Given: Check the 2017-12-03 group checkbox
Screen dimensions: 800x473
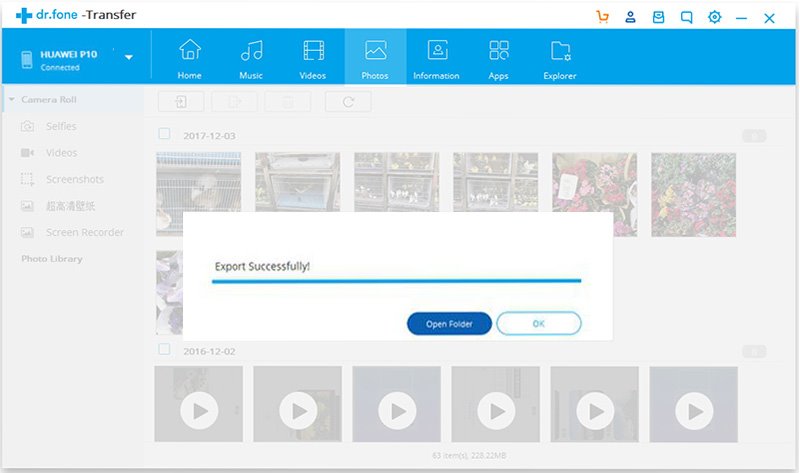Looking at the screenshot, I should tap(164, 134).
